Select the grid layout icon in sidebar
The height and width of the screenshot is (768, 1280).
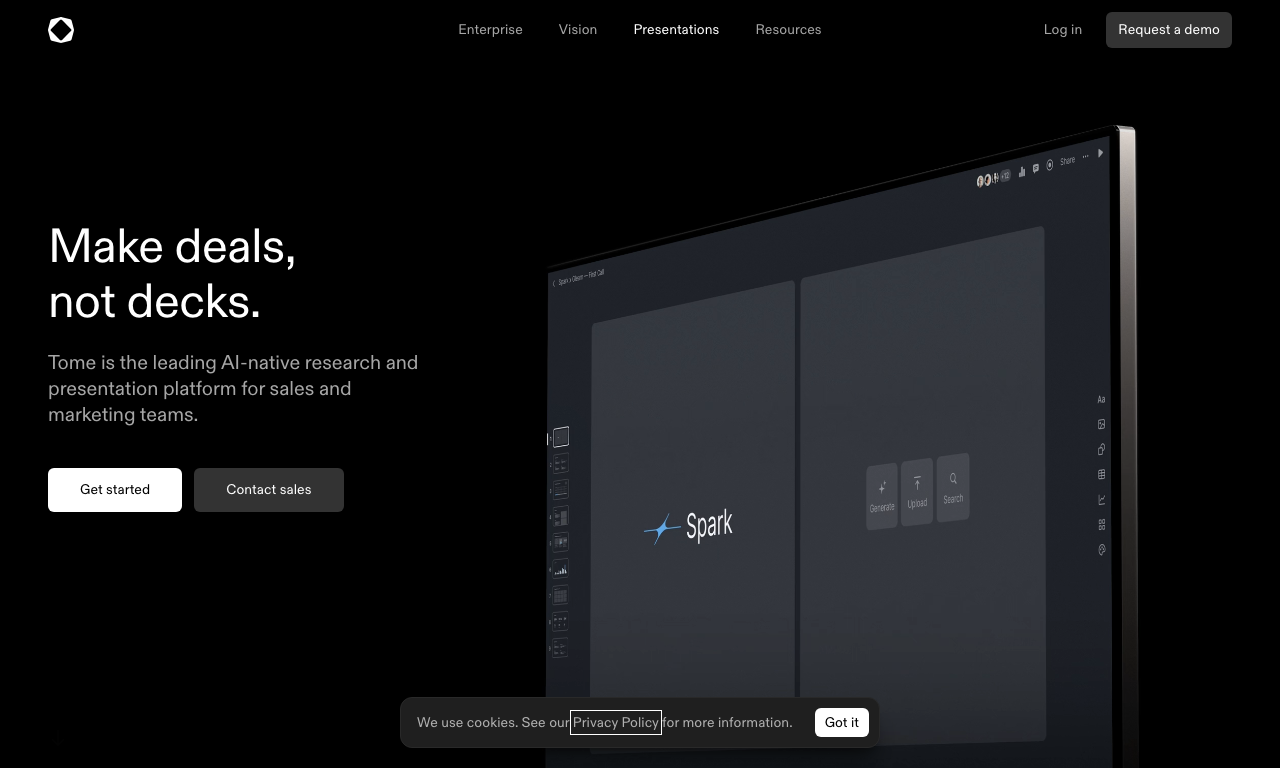pos(1101,524)
